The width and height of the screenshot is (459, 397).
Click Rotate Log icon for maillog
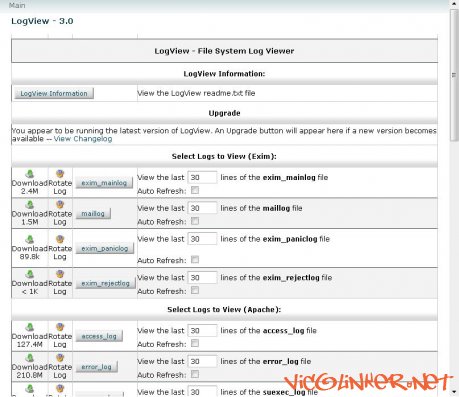coord(60,204)
